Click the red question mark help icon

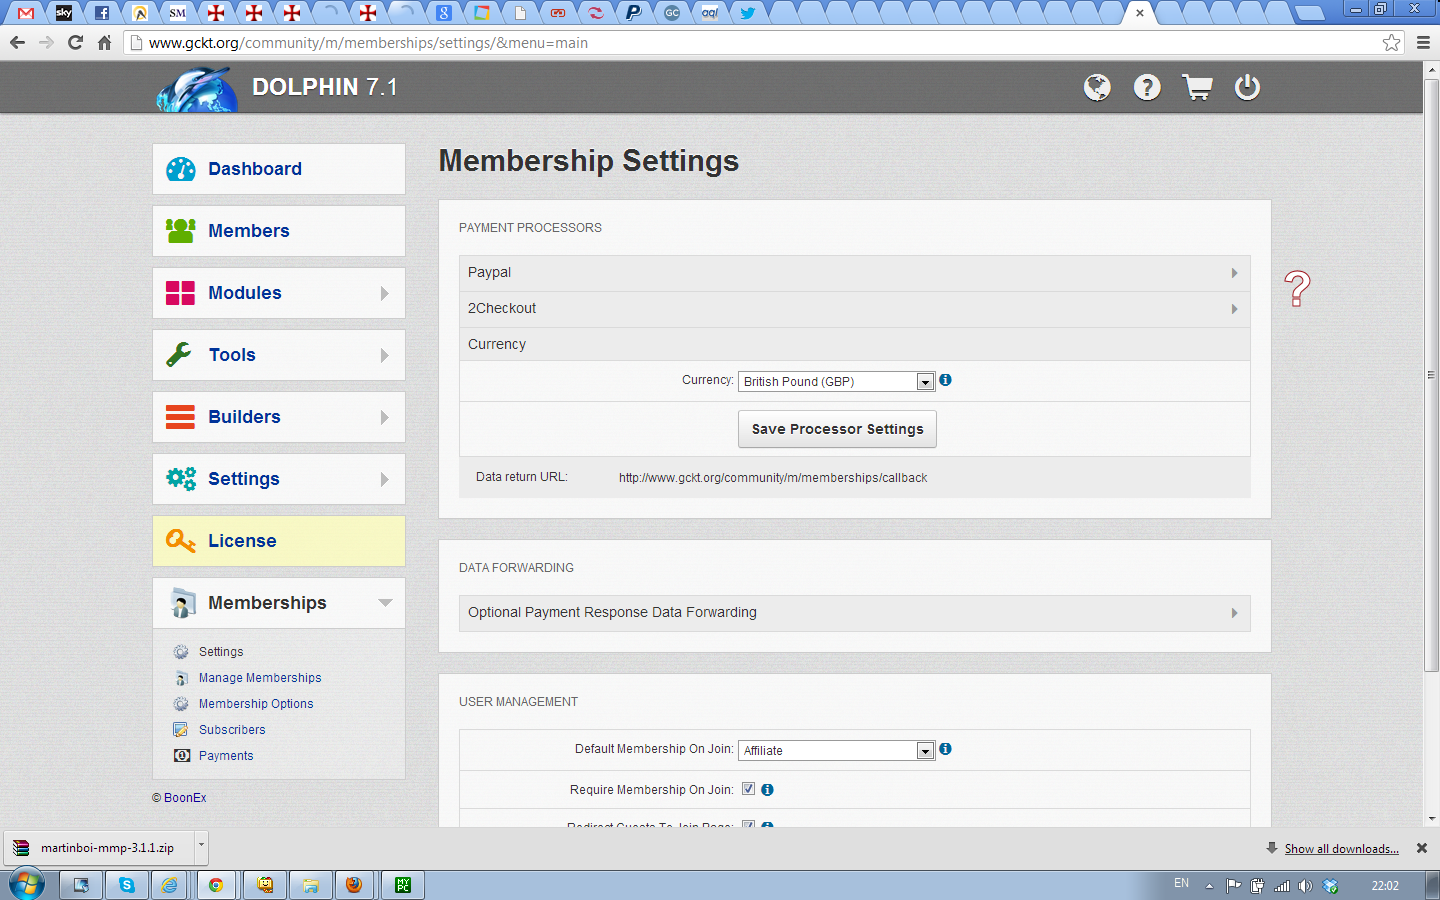[1297, 289]
